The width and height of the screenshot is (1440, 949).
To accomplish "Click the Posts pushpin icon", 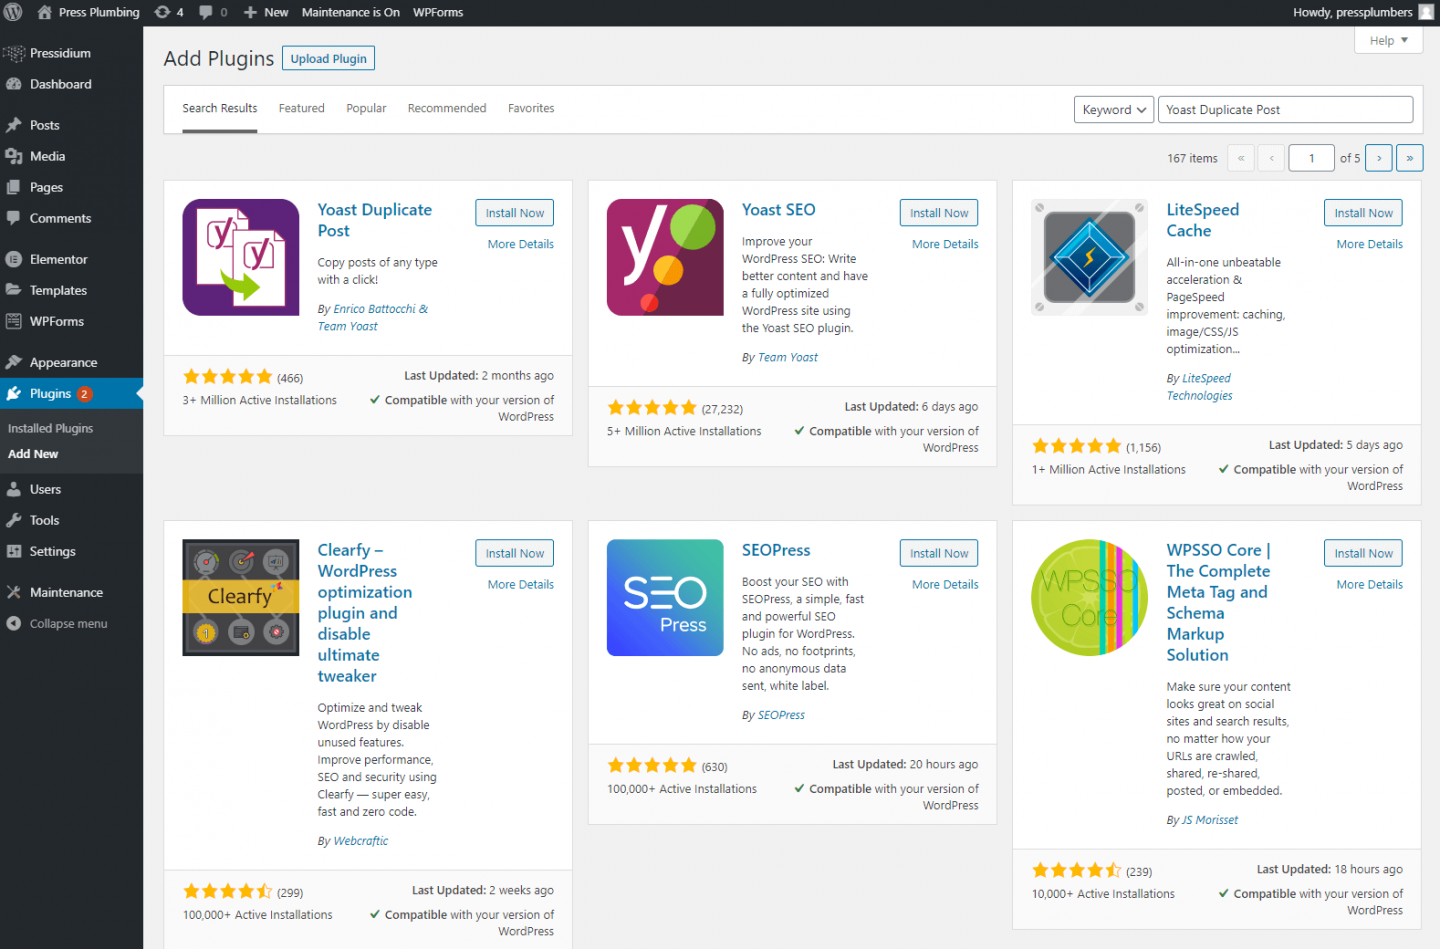I will (14, 125).
